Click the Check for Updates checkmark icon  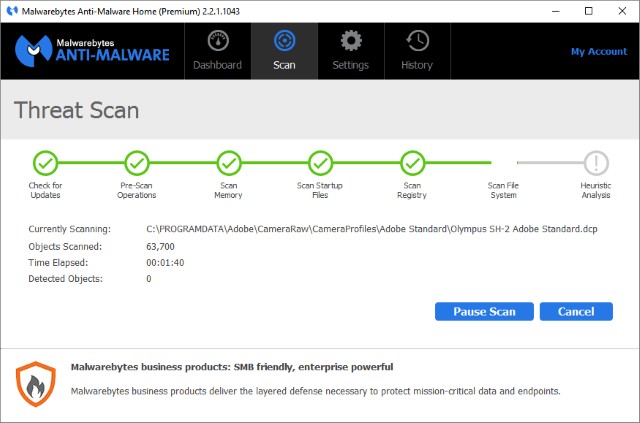[x=45, y=162]
